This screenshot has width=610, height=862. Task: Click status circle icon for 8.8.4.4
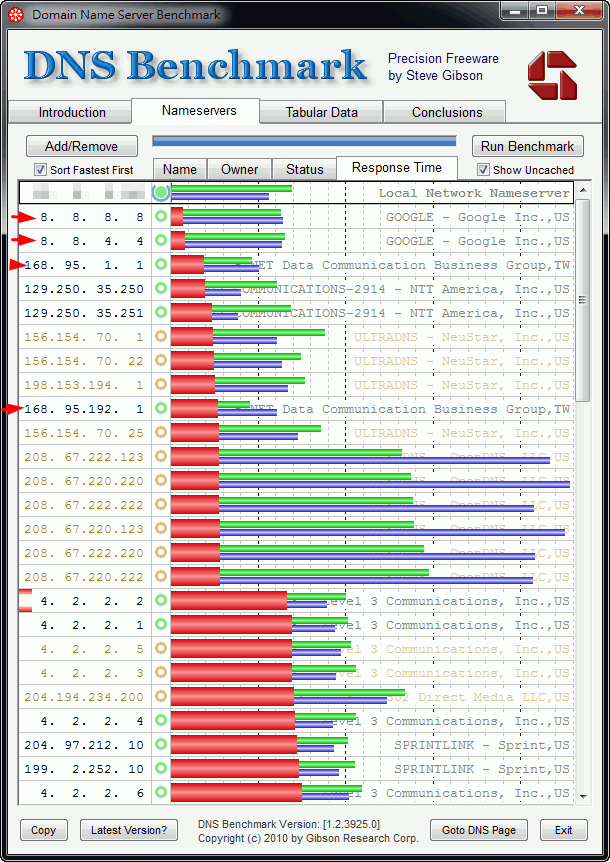[160, 240]
